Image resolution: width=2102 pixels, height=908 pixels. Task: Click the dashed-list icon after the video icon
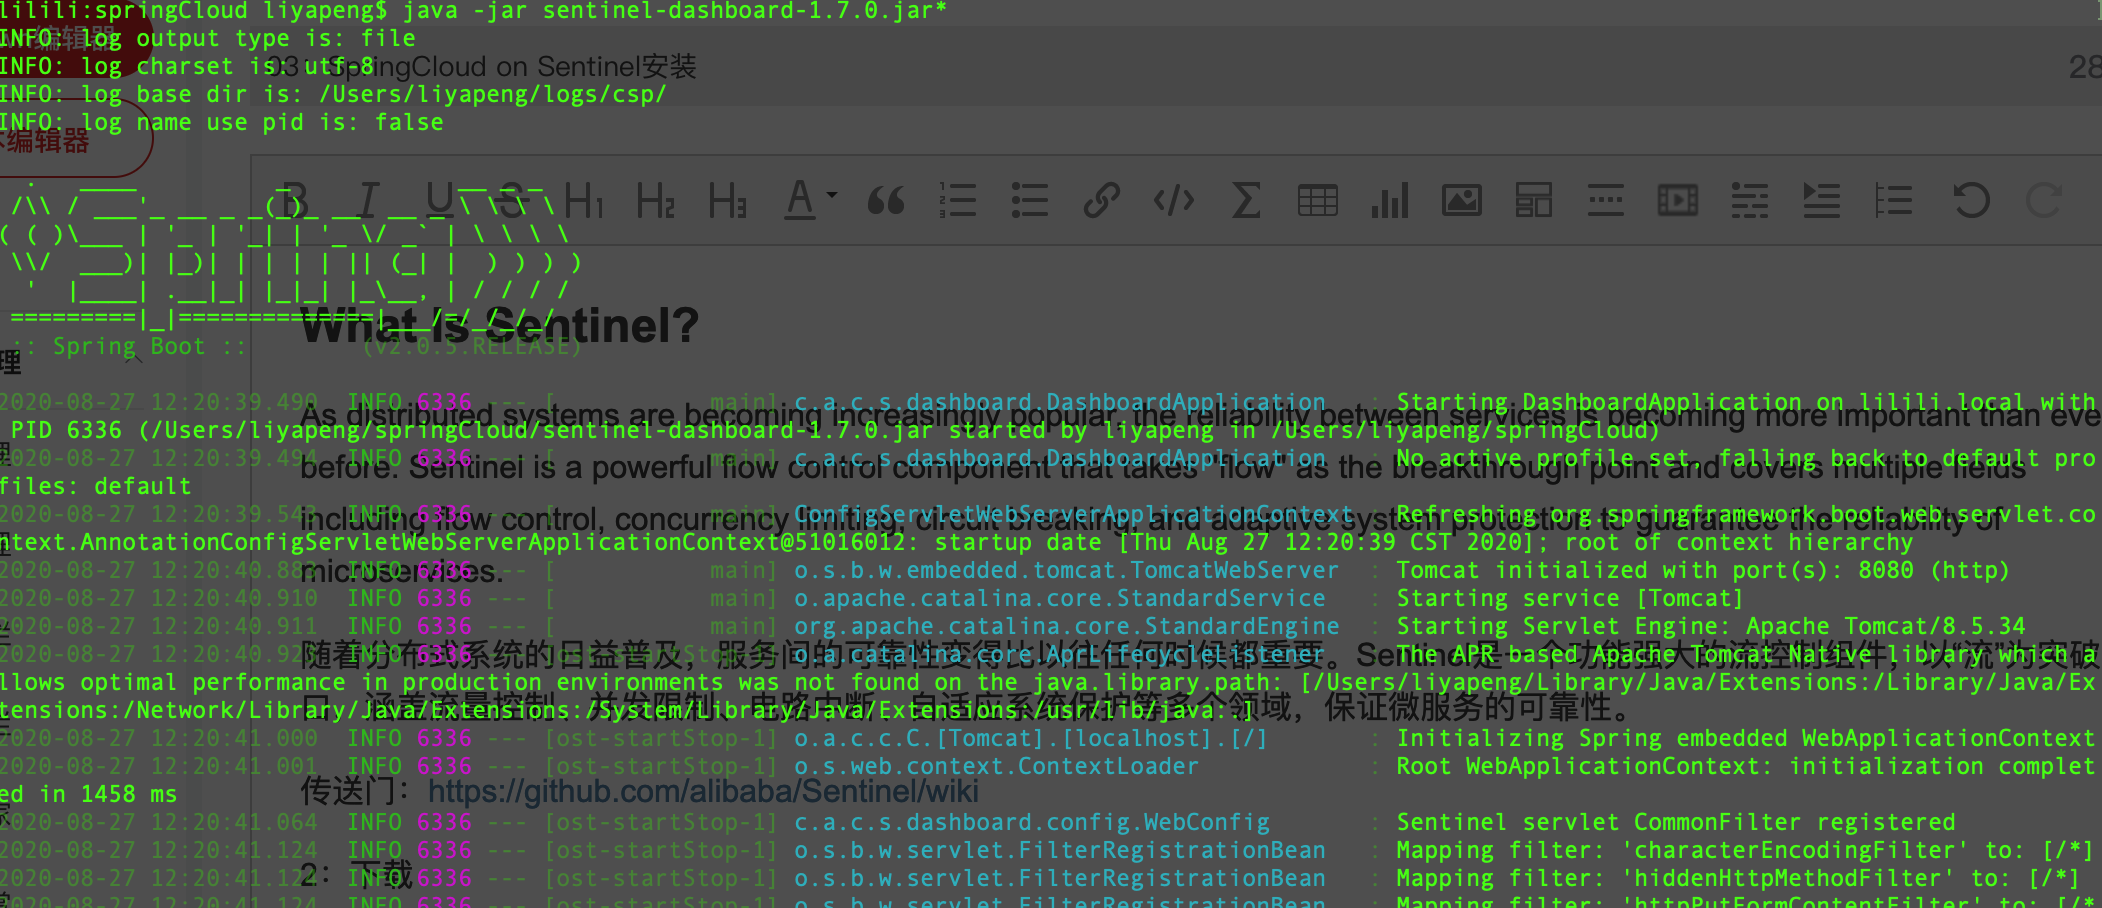[x=1750, y=200]
